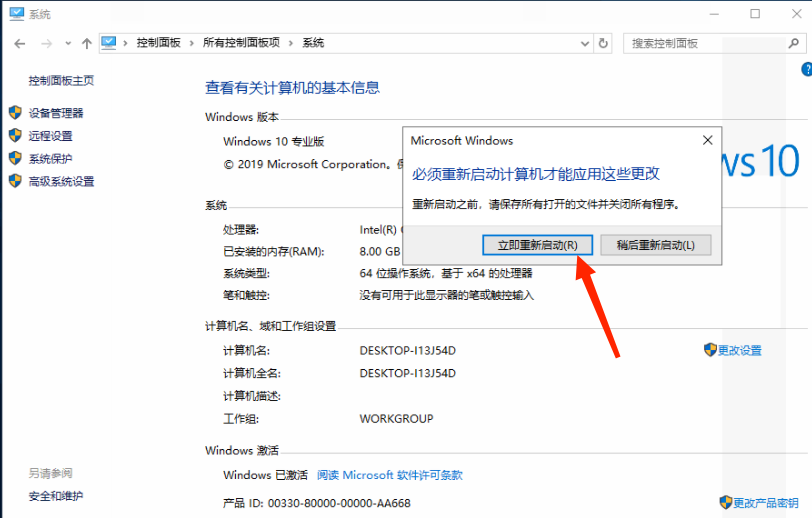The width and height of the screenshot is (812, 518).
Task: Click the text Windows 10 专业版
Action: [273, 141]
